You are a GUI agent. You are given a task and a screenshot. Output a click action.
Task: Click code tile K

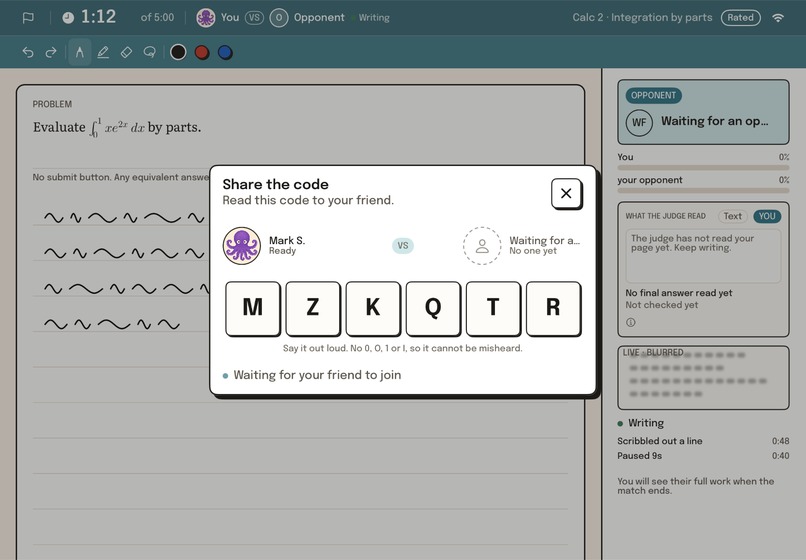[373, 308]
